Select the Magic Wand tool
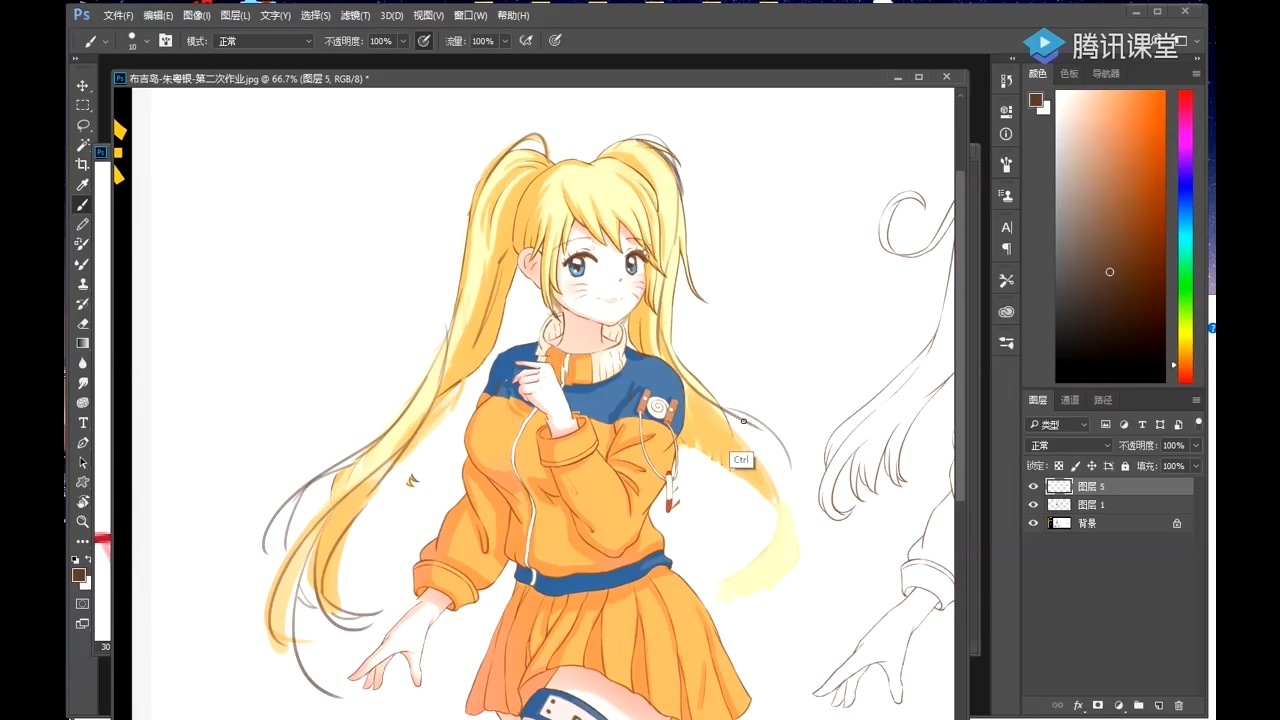 point(83,145)
